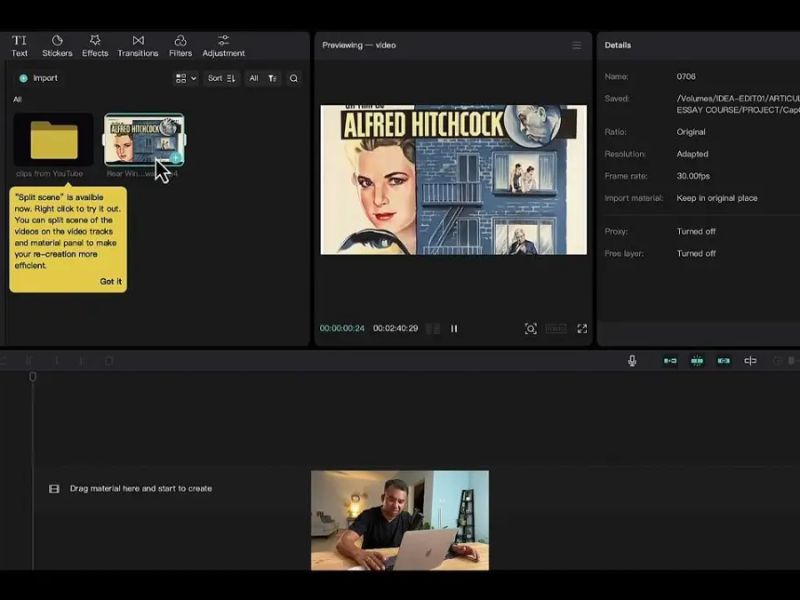Click Drag material here placeholder text
Image resolution: width=800 pixels, height=600 pixels.
coord(141,488)
